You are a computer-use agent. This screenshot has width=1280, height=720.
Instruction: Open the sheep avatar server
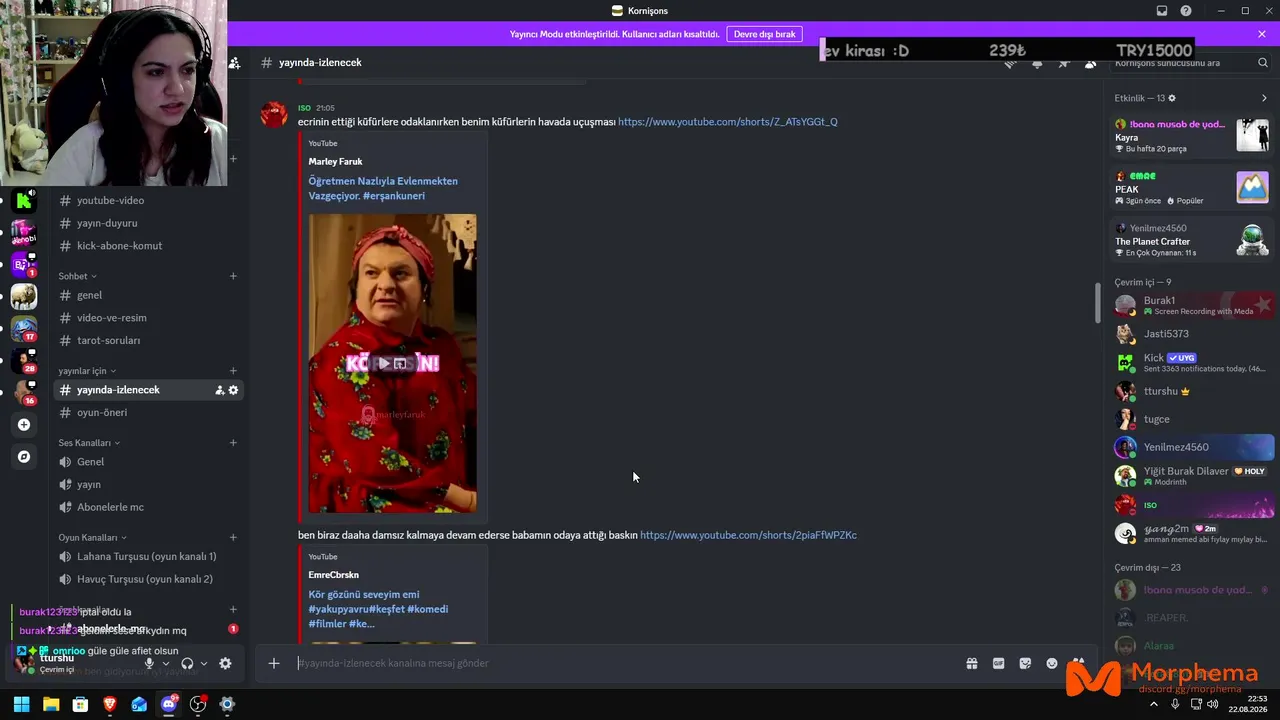tap(24, 296)
